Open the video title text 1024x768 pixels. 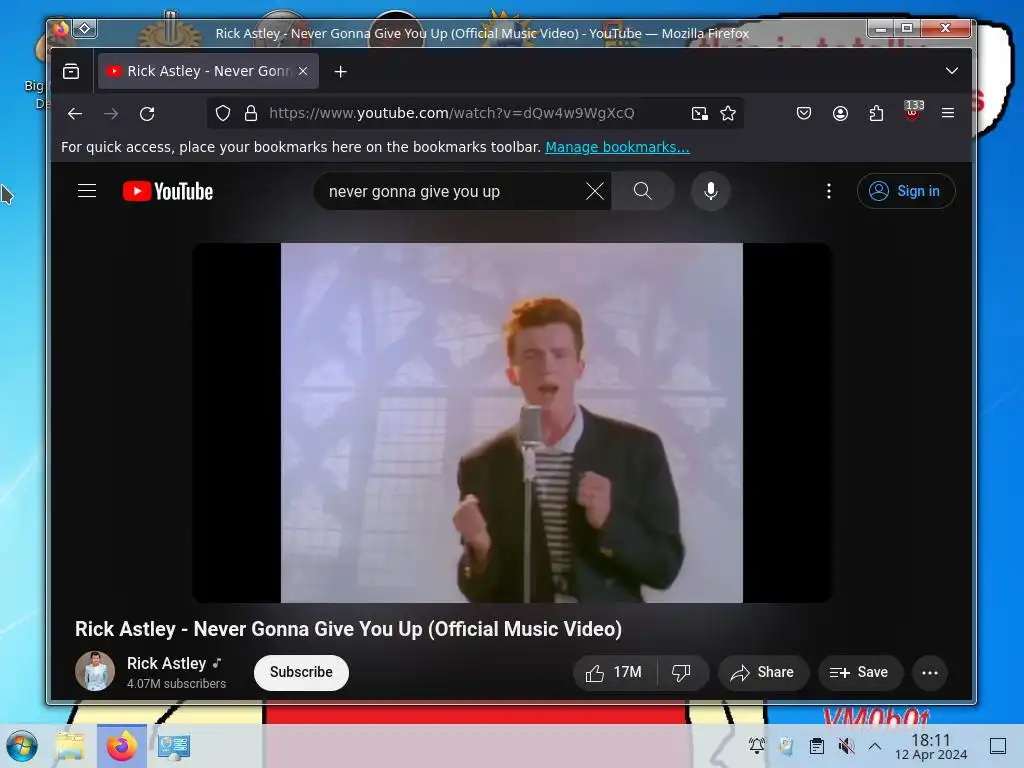tap(348, 629)
